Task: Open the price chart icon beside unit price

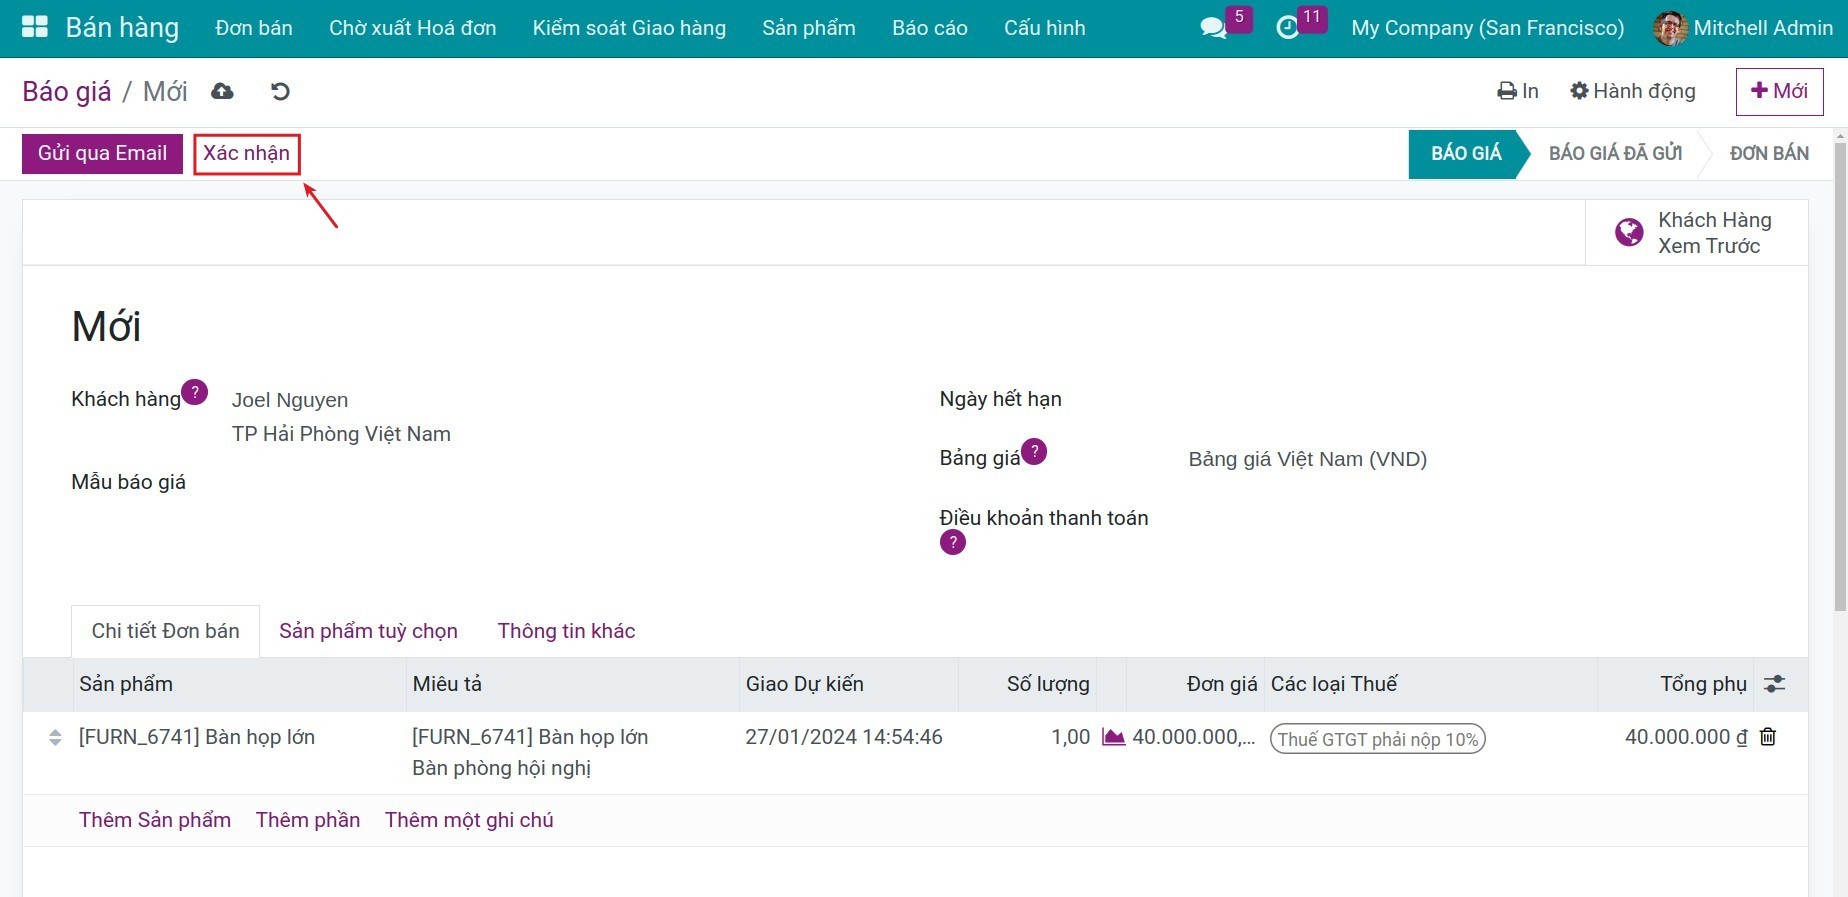Action: [1113, 737]
